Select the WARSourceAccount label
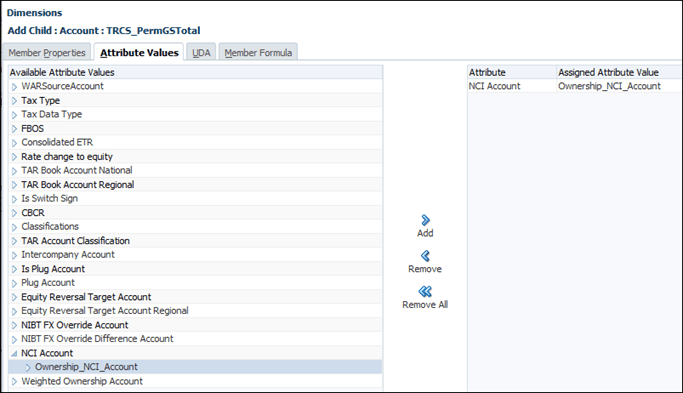The image size is (683, 393). point(62,86)
